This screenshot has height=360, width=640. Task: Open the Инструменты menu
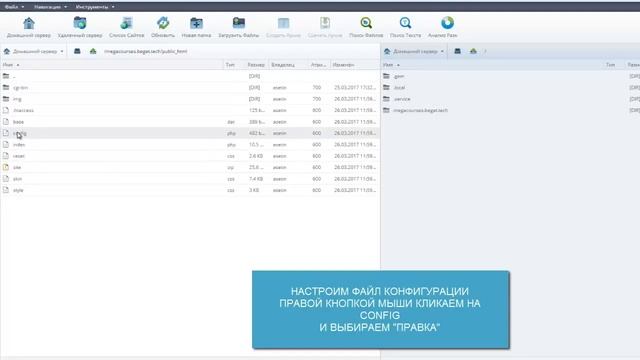click(x=95, y=7)
